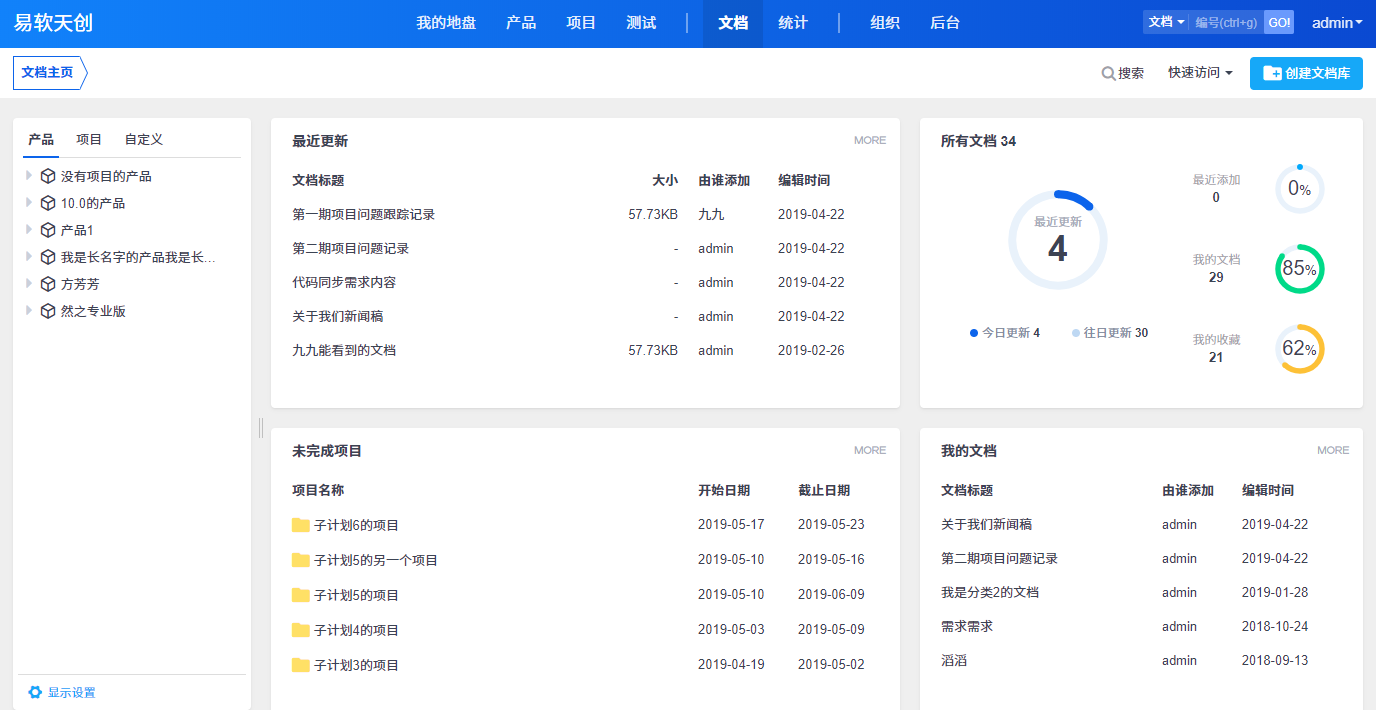Open the admin user menu

point(1337,22)
